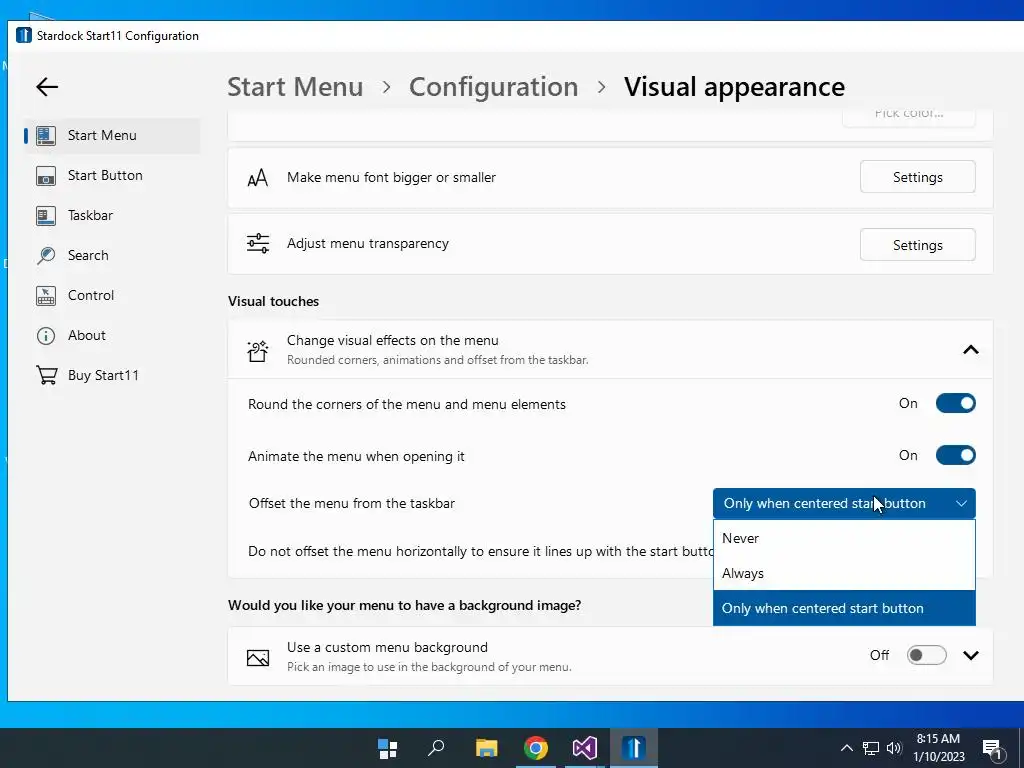Image resolution: width=1024 pixels, height=768 pixels.
Task: Open Search settings in the sidebar
Action: click(x=112, y=255)
